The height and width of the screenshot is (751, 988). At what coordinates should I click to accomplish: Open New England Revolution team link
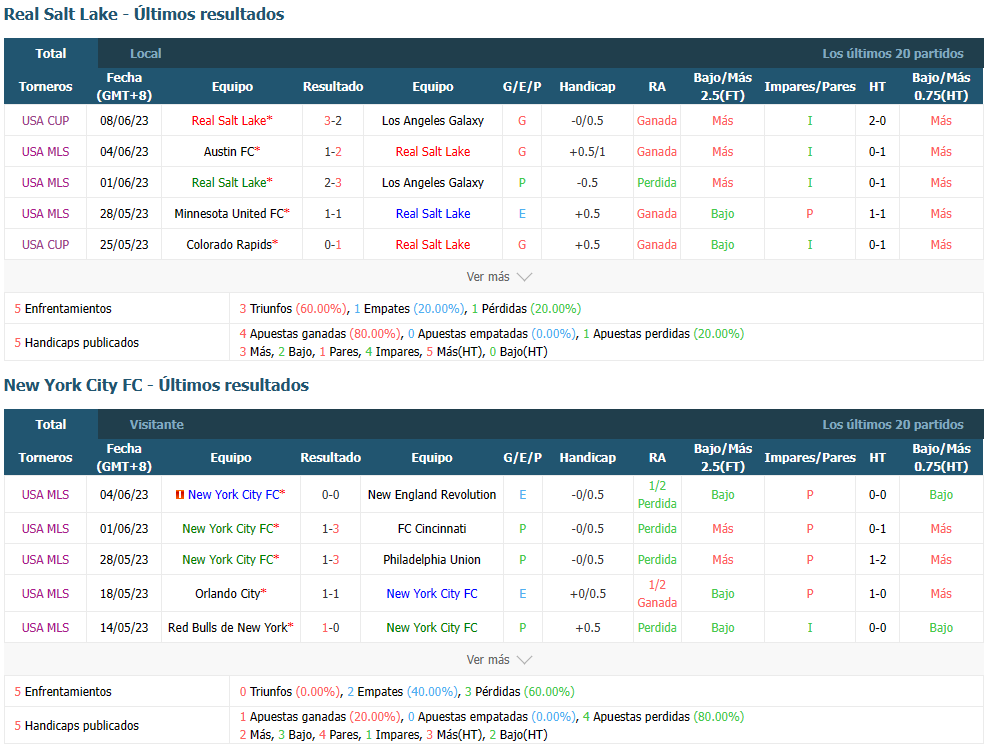pyautogui.click(x=432, y=495)
